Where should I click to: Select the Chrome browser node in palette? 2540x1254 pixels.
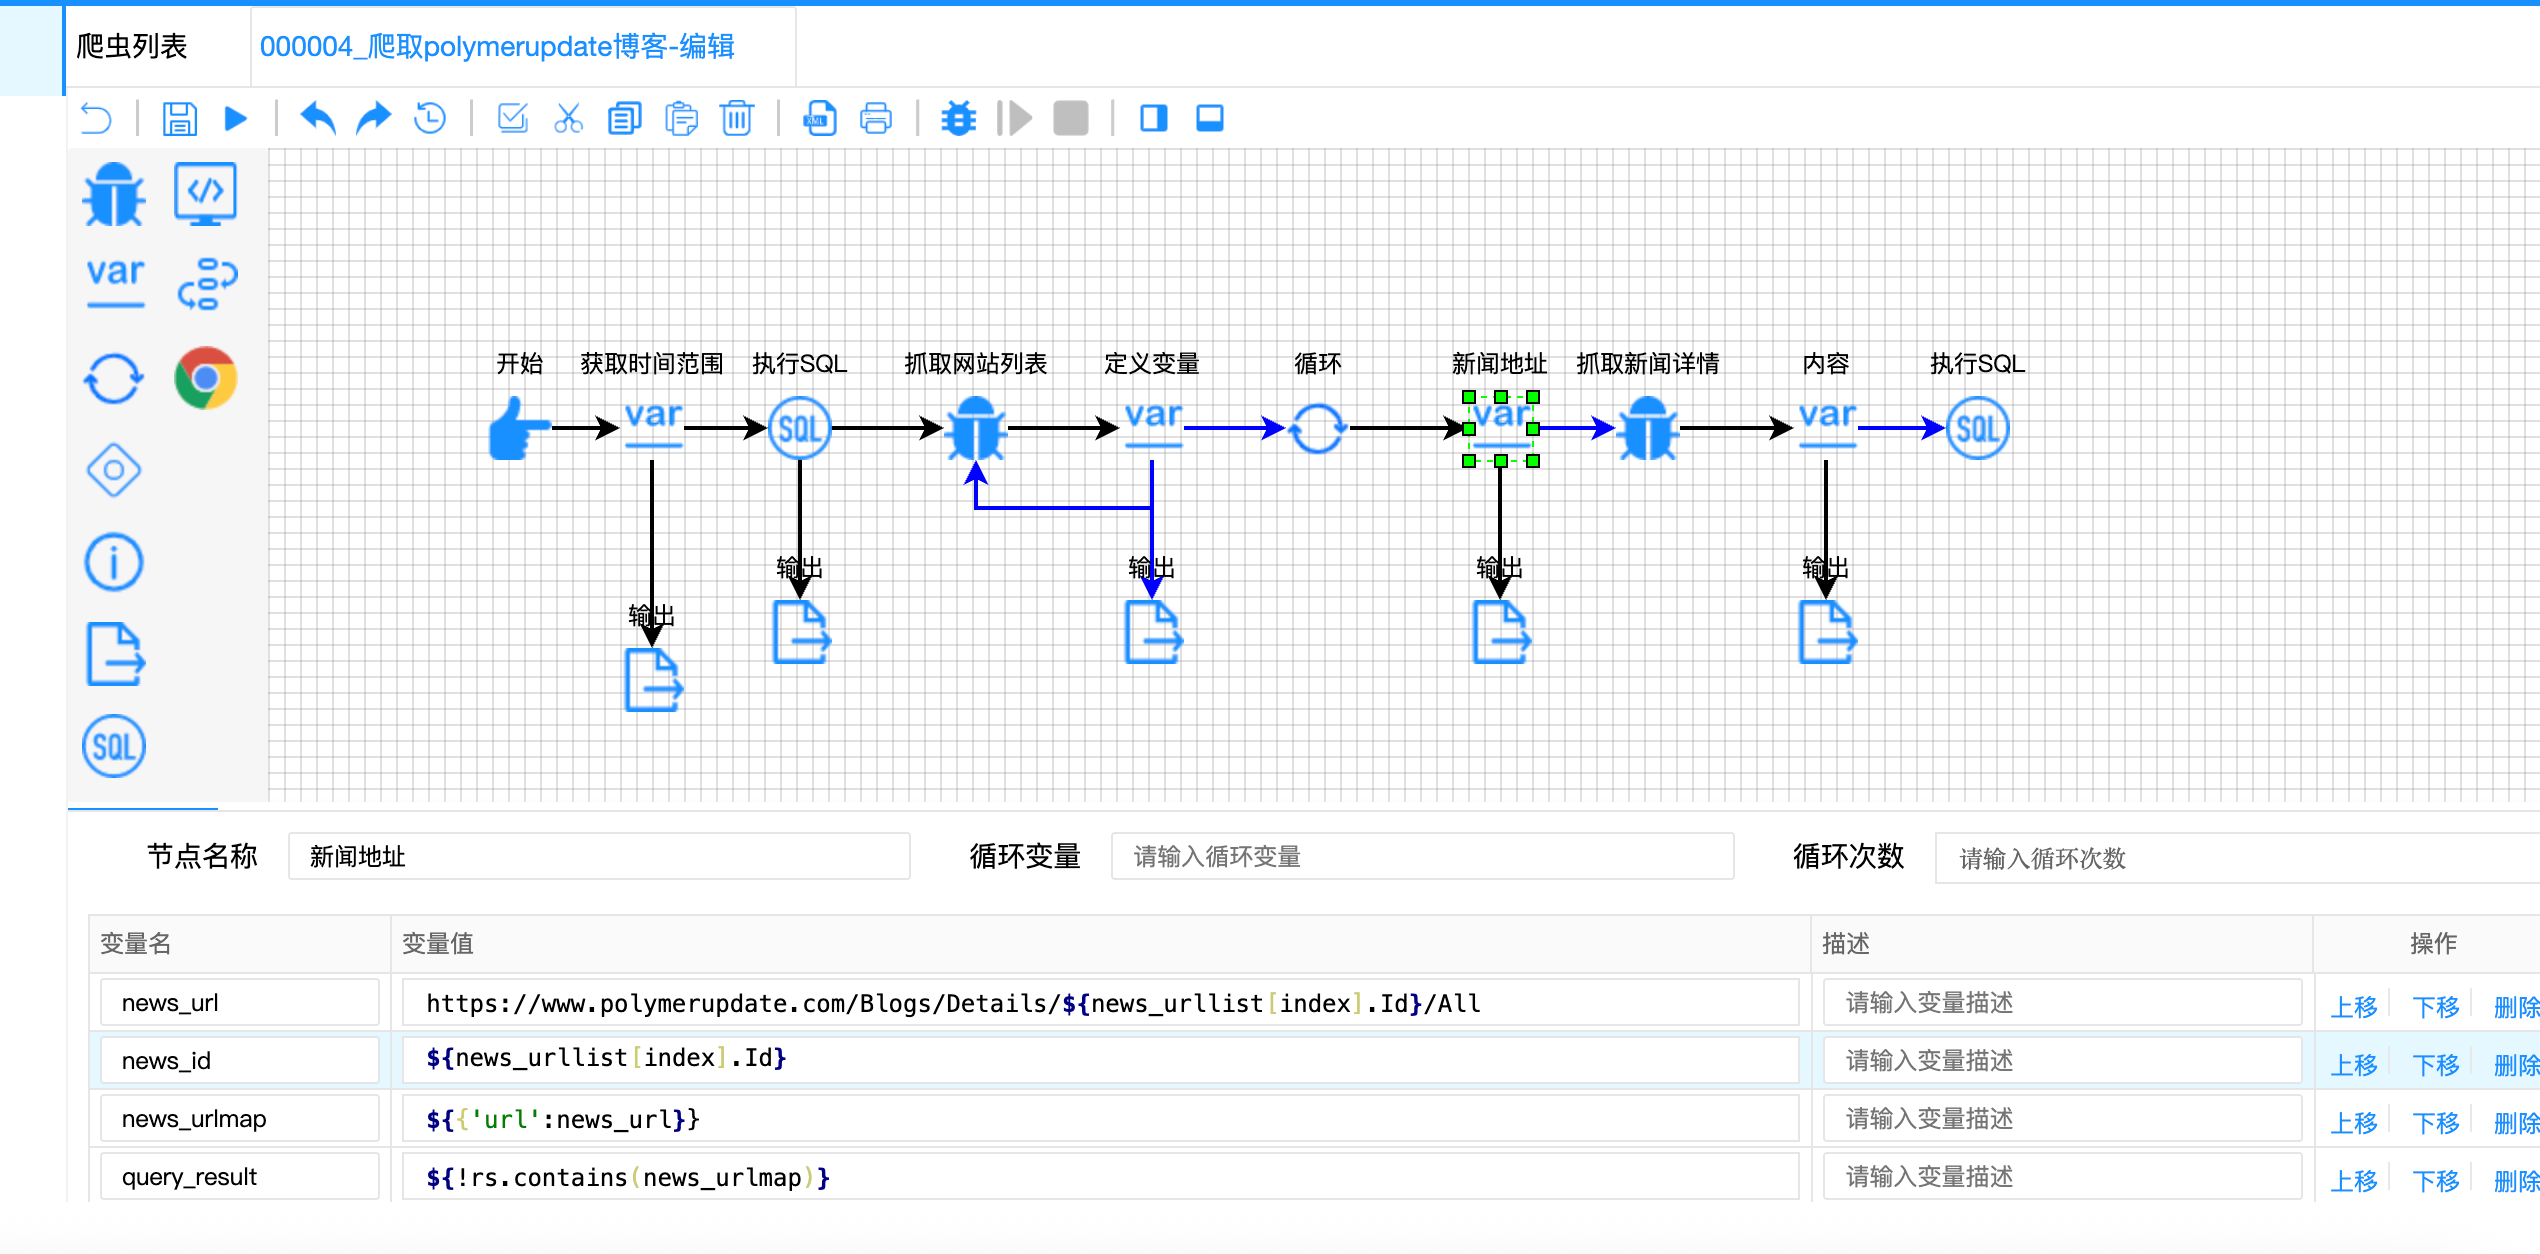205,378
